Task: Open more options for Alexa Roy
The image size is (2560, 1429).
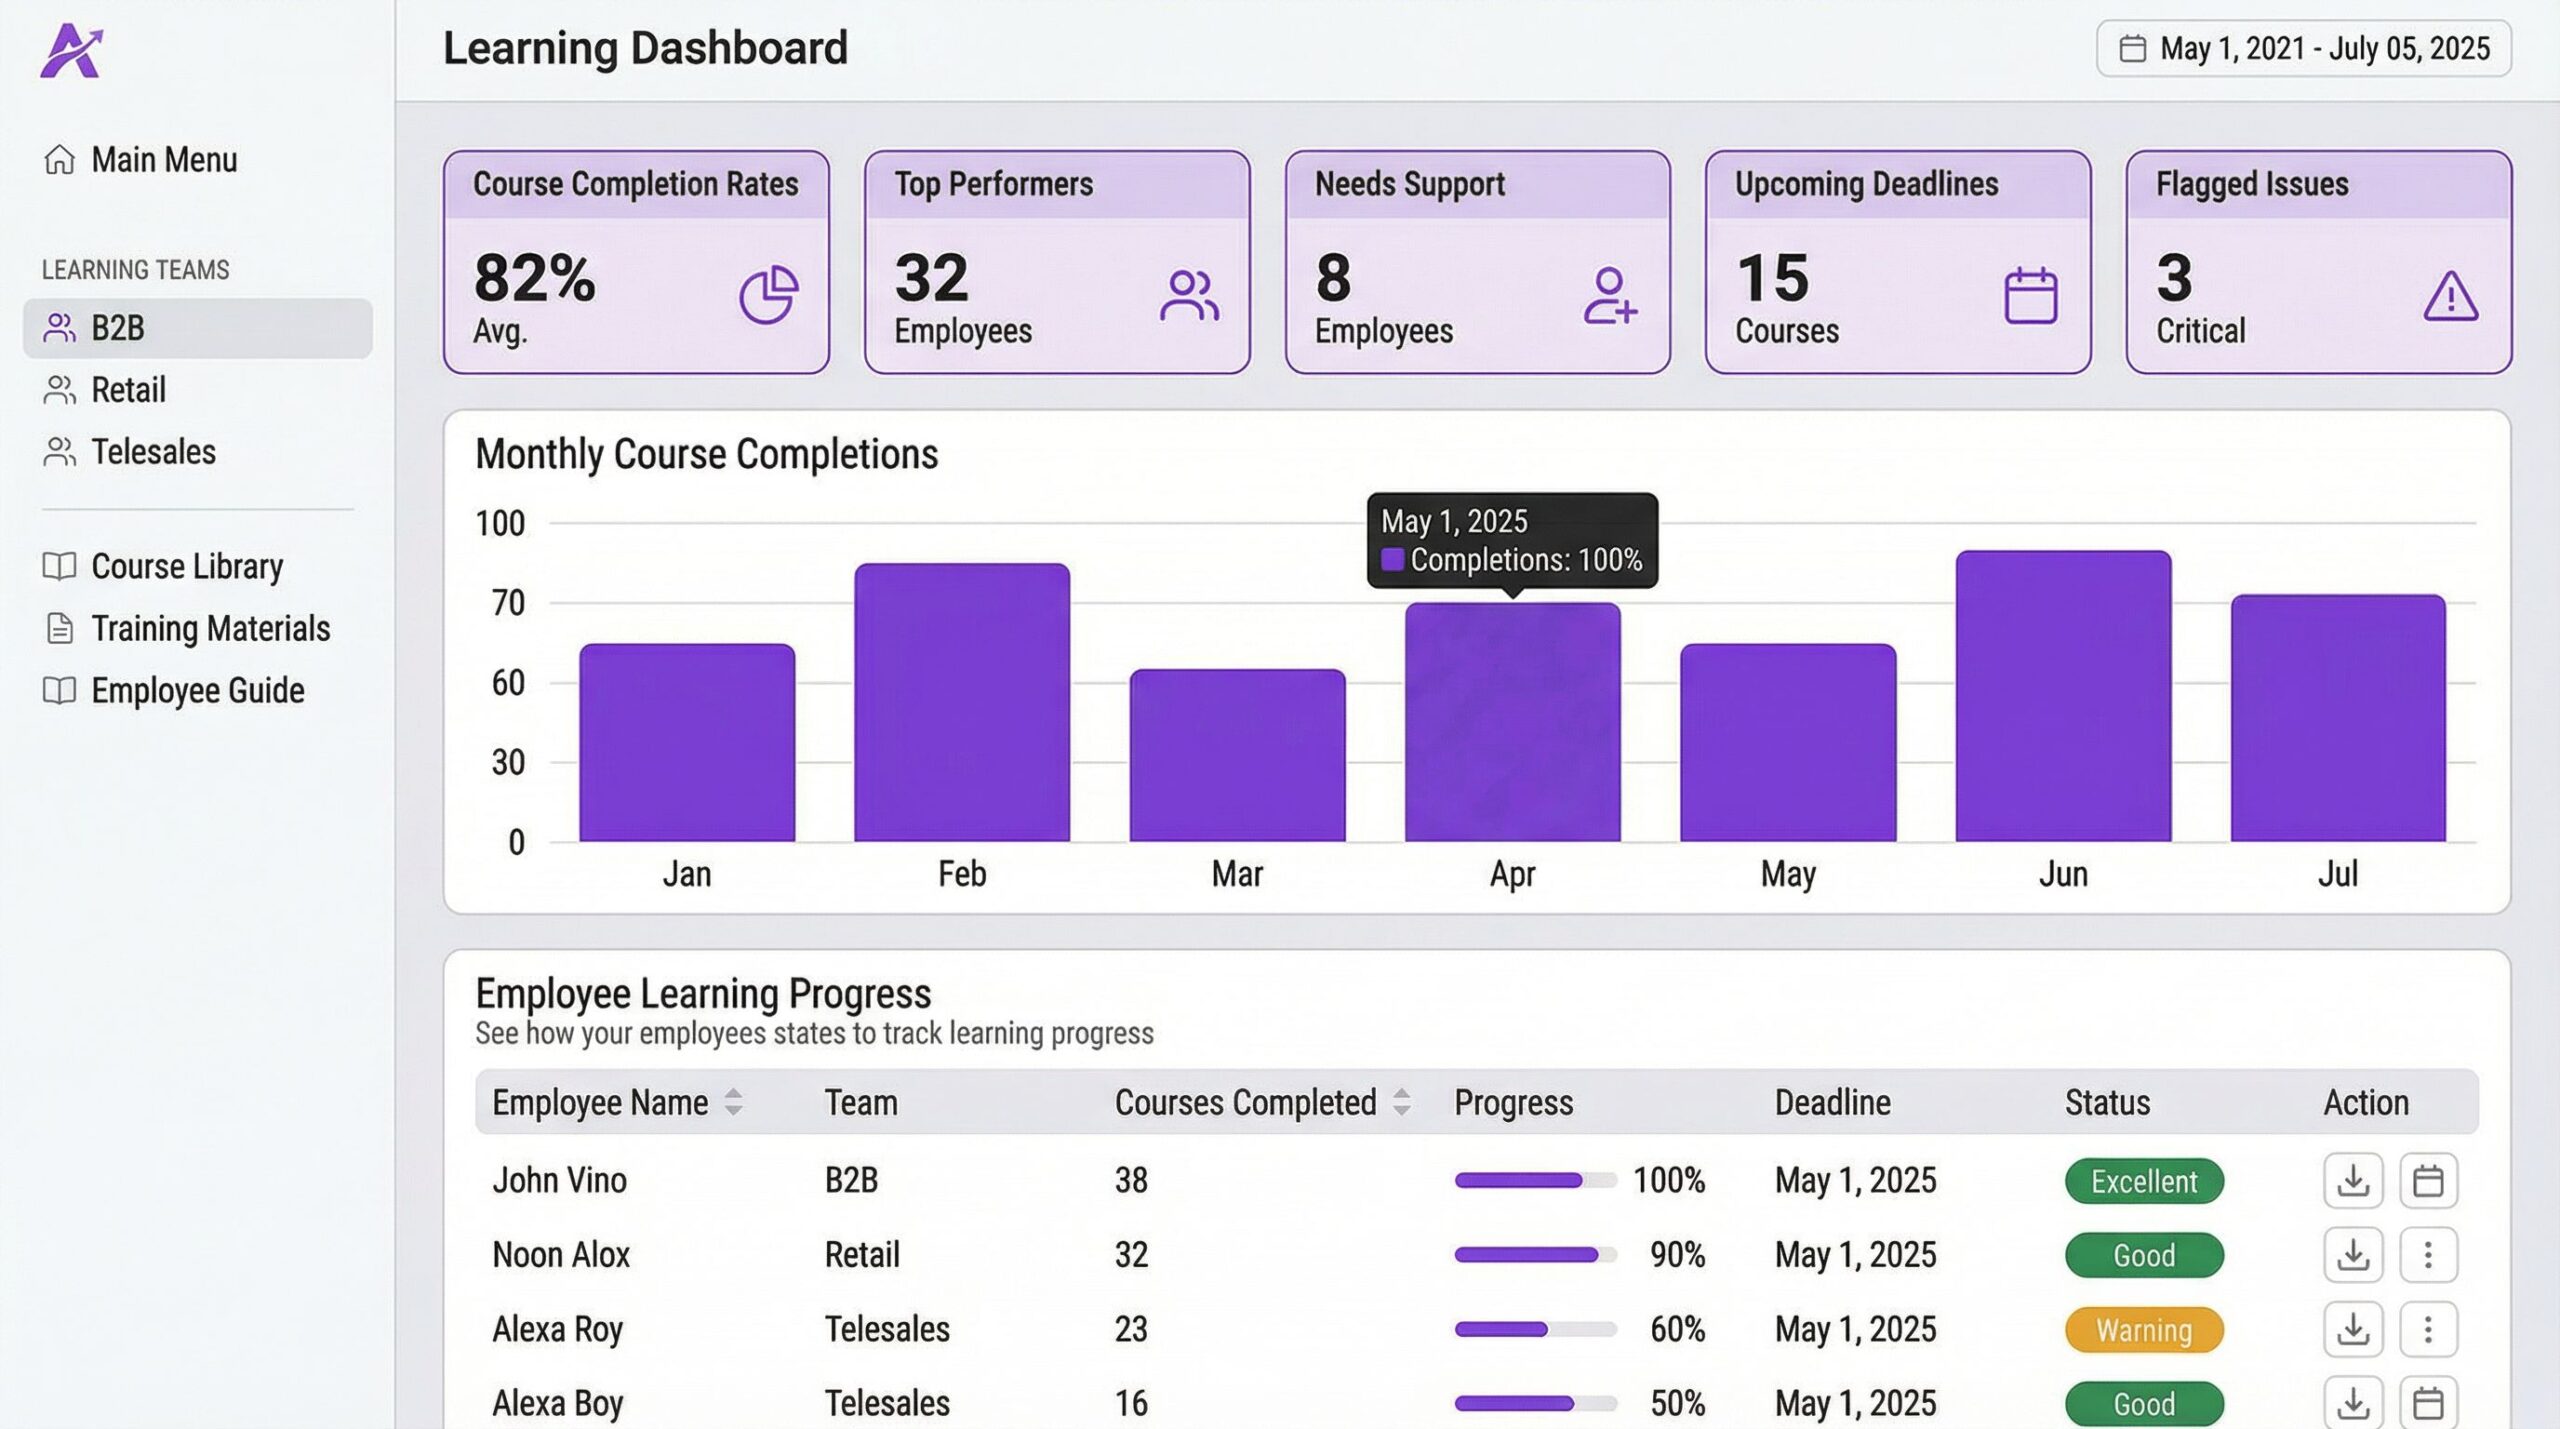Action: [2427, 1329]
